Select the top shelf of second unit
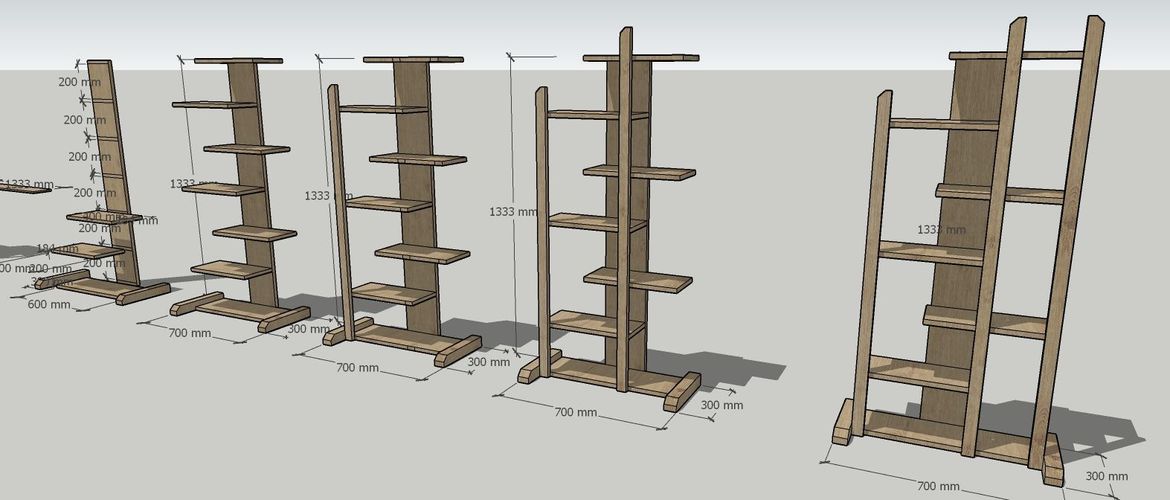 click(238, 61)
